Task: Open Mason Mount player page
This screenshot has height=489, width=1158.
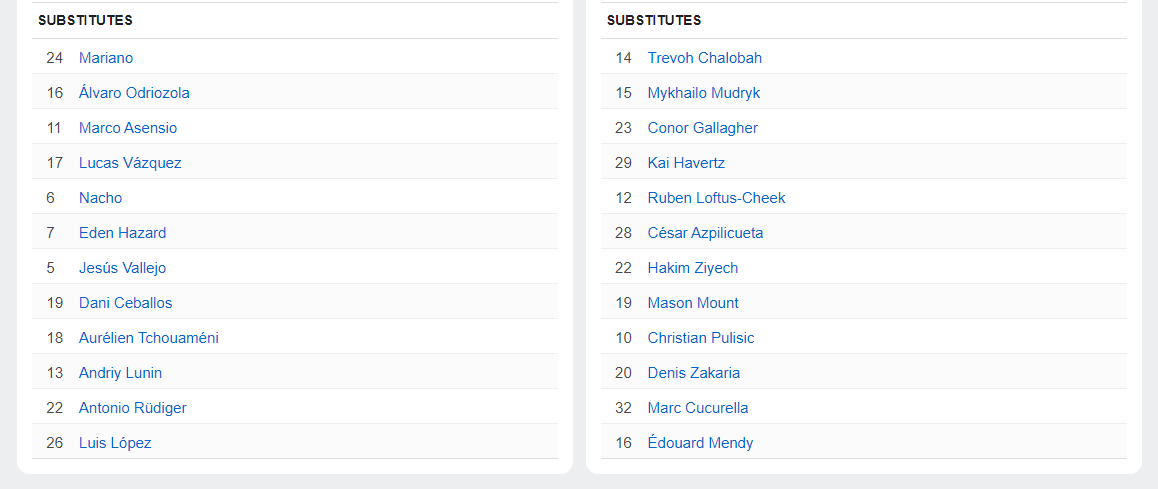Action: point(693,303)
